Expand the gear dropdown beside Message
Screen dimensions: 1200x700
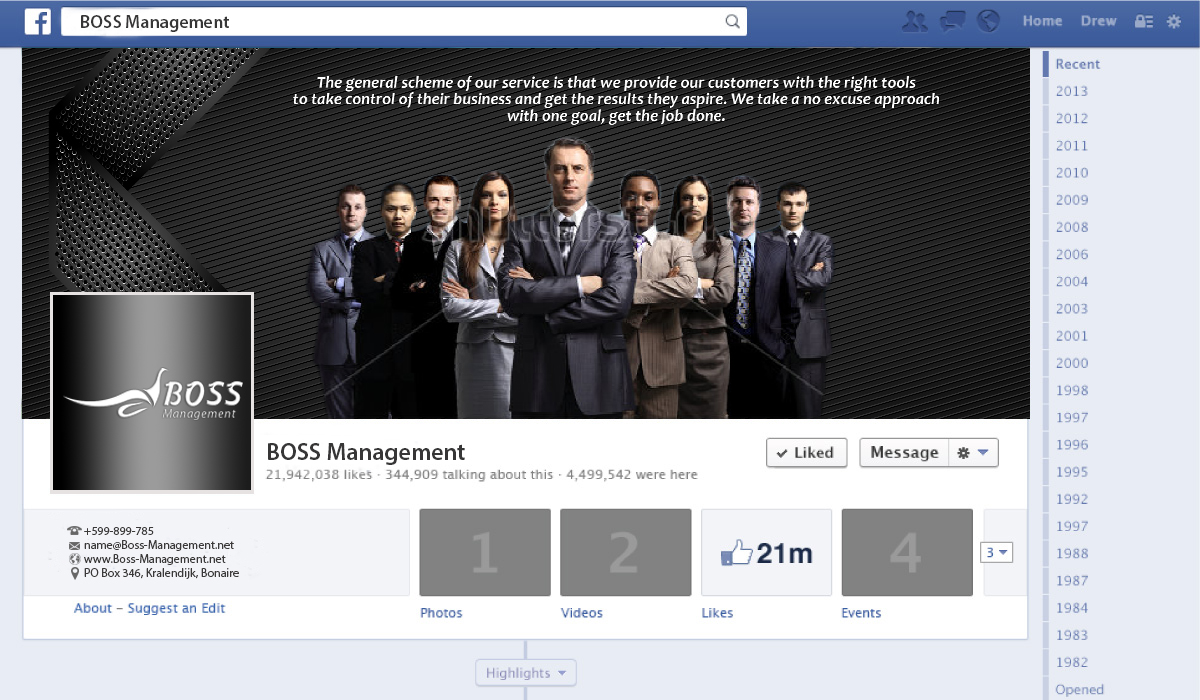(x=972, y=453)
